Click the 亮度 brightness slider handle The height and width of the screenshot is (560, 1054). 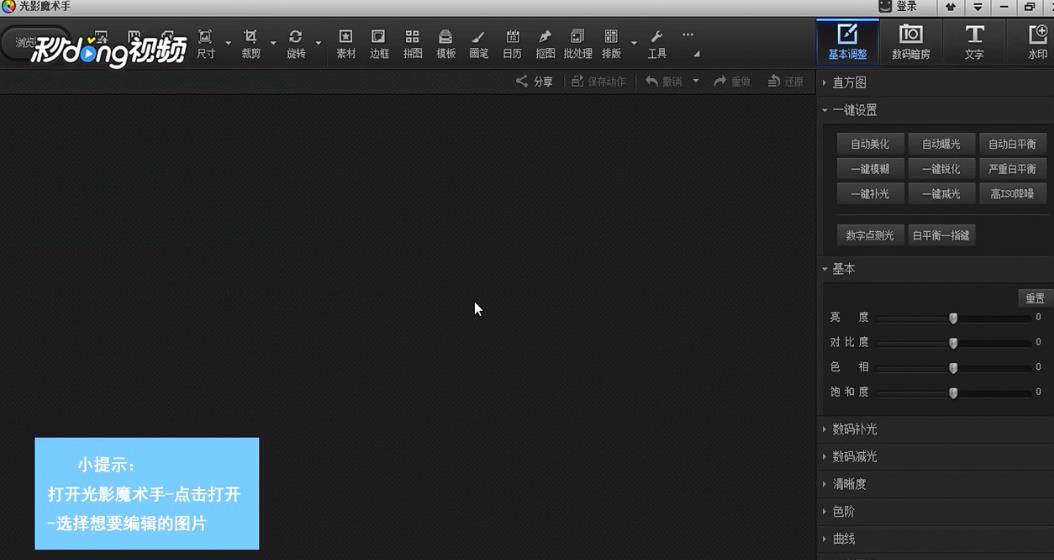(x=953, y=318)
